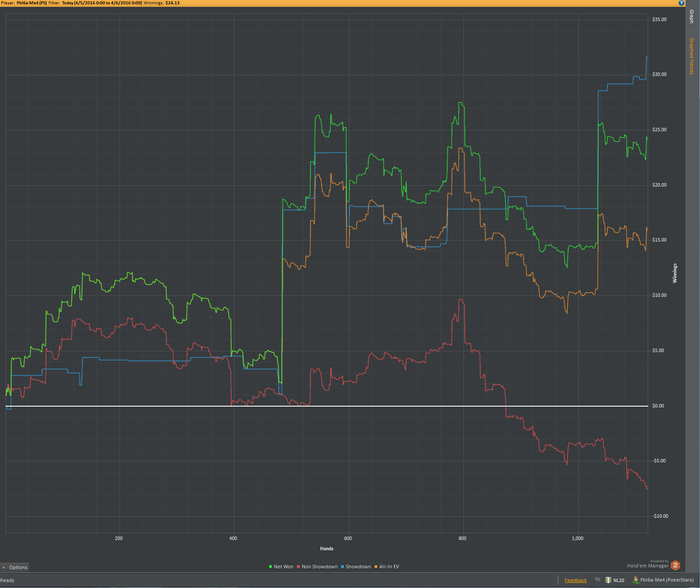
Task: Click the Hands x-axis title
Action: coord(327,549)
